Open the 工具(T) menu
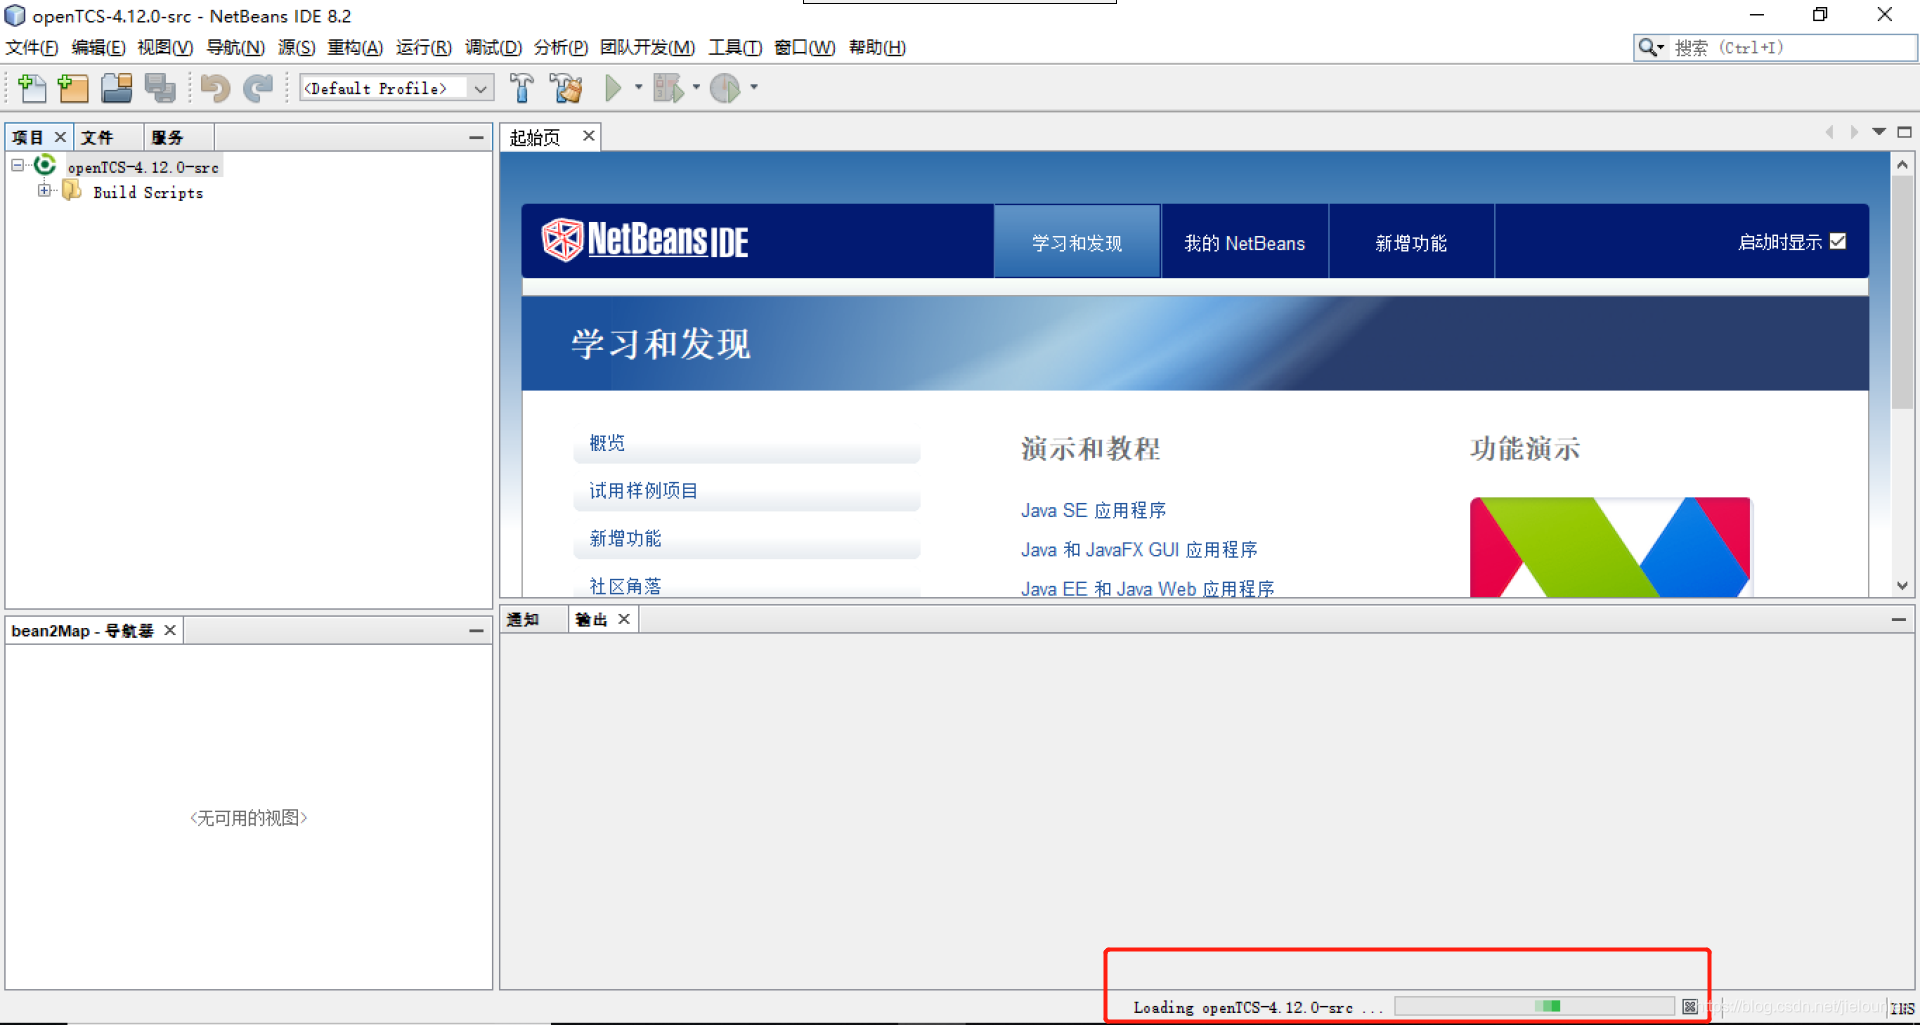 [x=735, y=47]
